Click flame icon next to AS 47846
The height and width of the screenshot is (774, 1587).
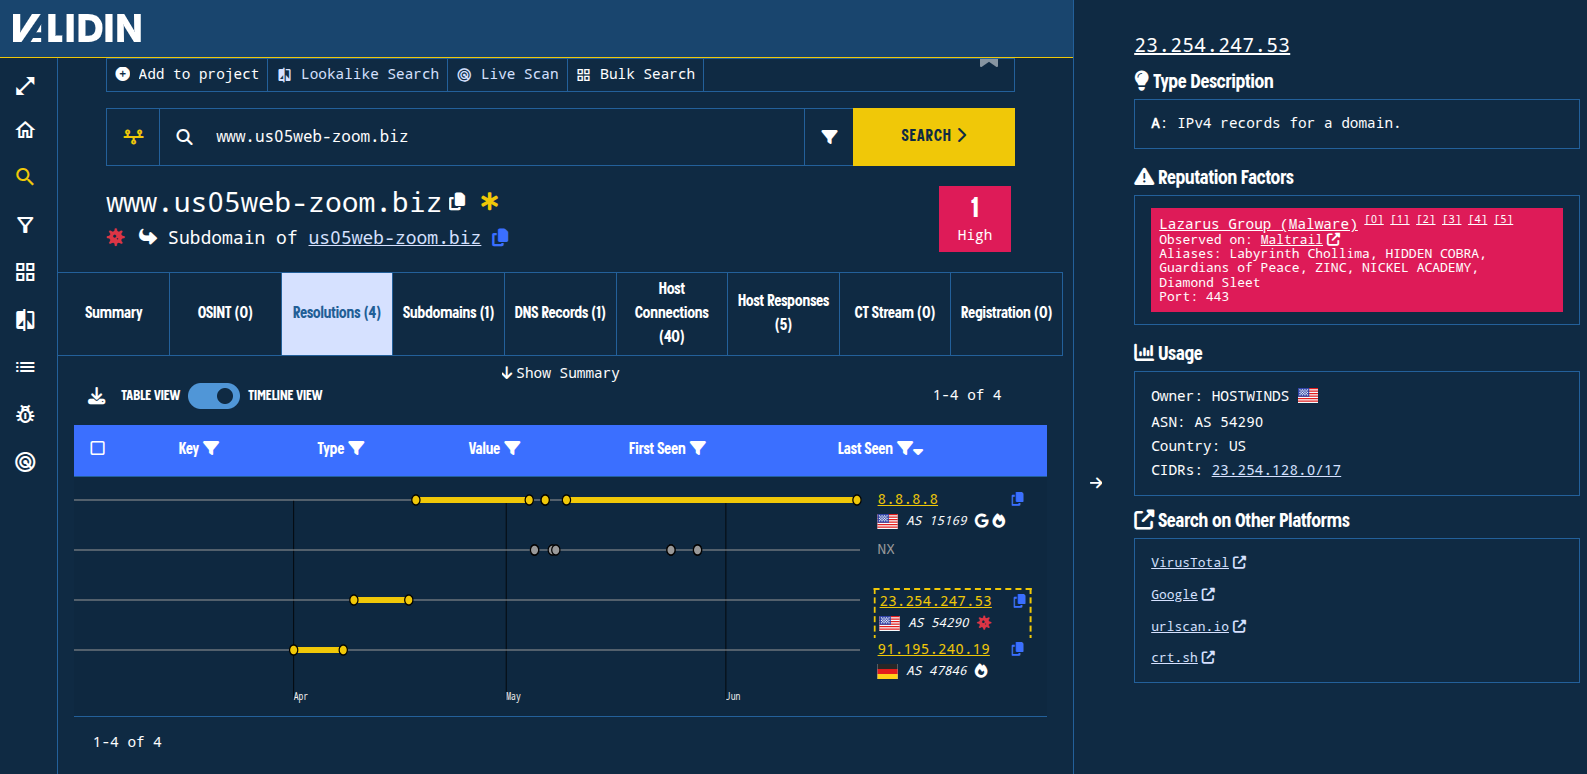981,671
